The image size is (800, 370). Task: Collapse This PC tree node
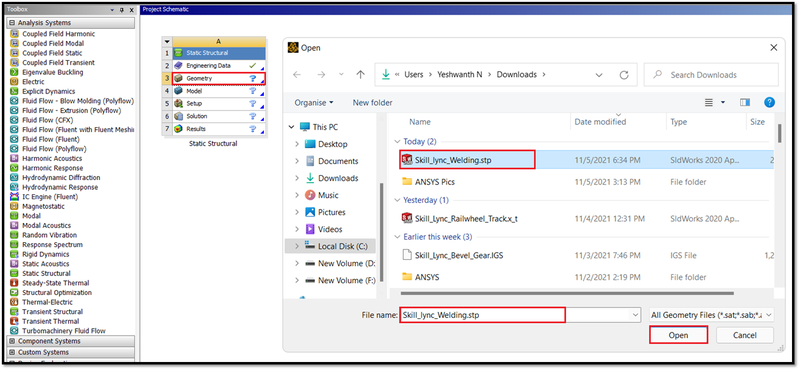tap(291, 127)
